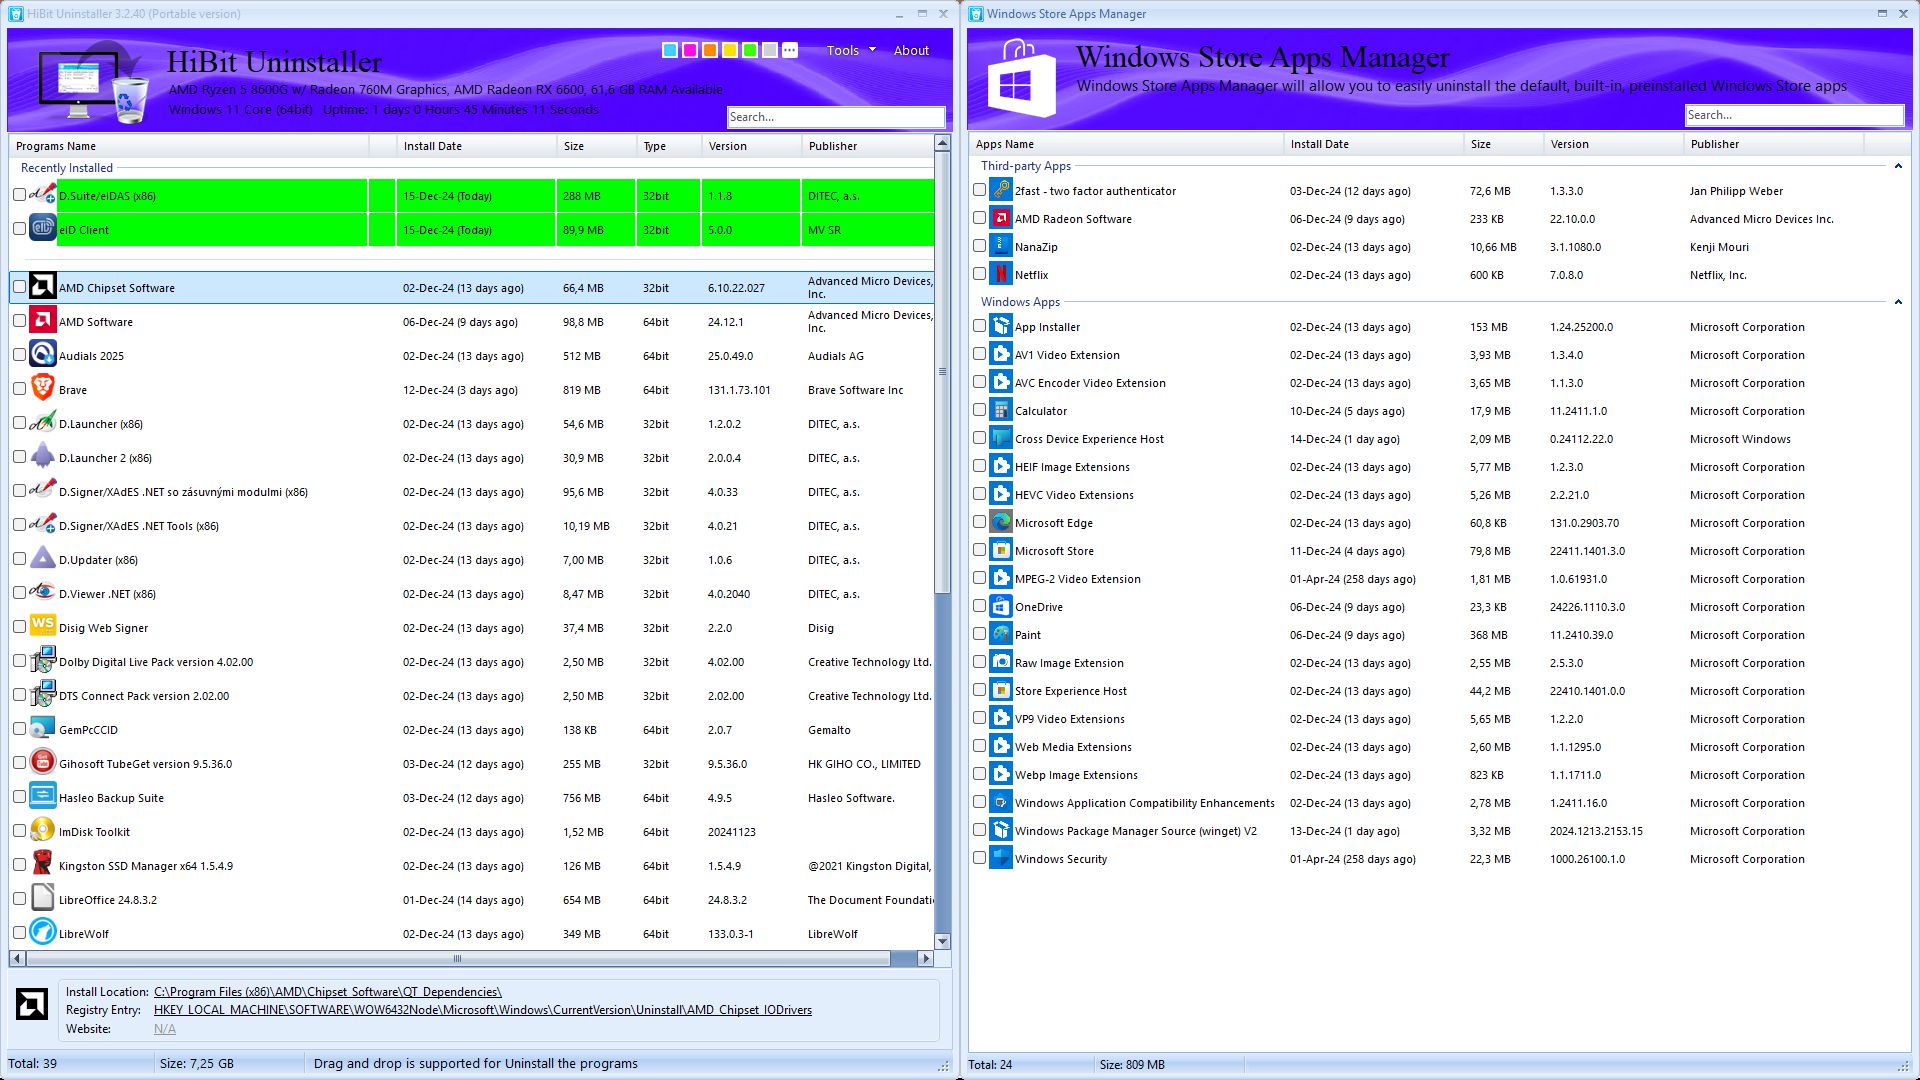
Task: Select the Raw Image Extension checkbox
Action: [x=980, y=662]
